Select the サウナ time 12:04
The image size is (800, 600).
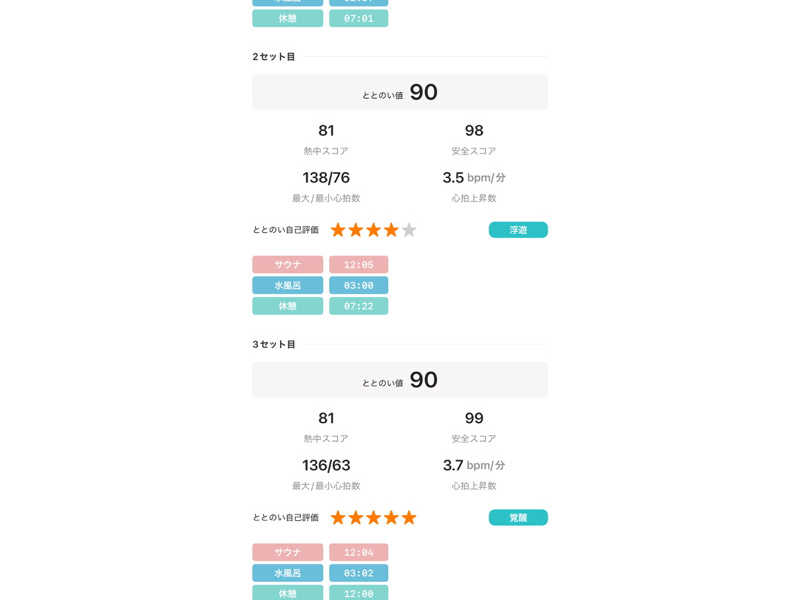pos(358,552)
